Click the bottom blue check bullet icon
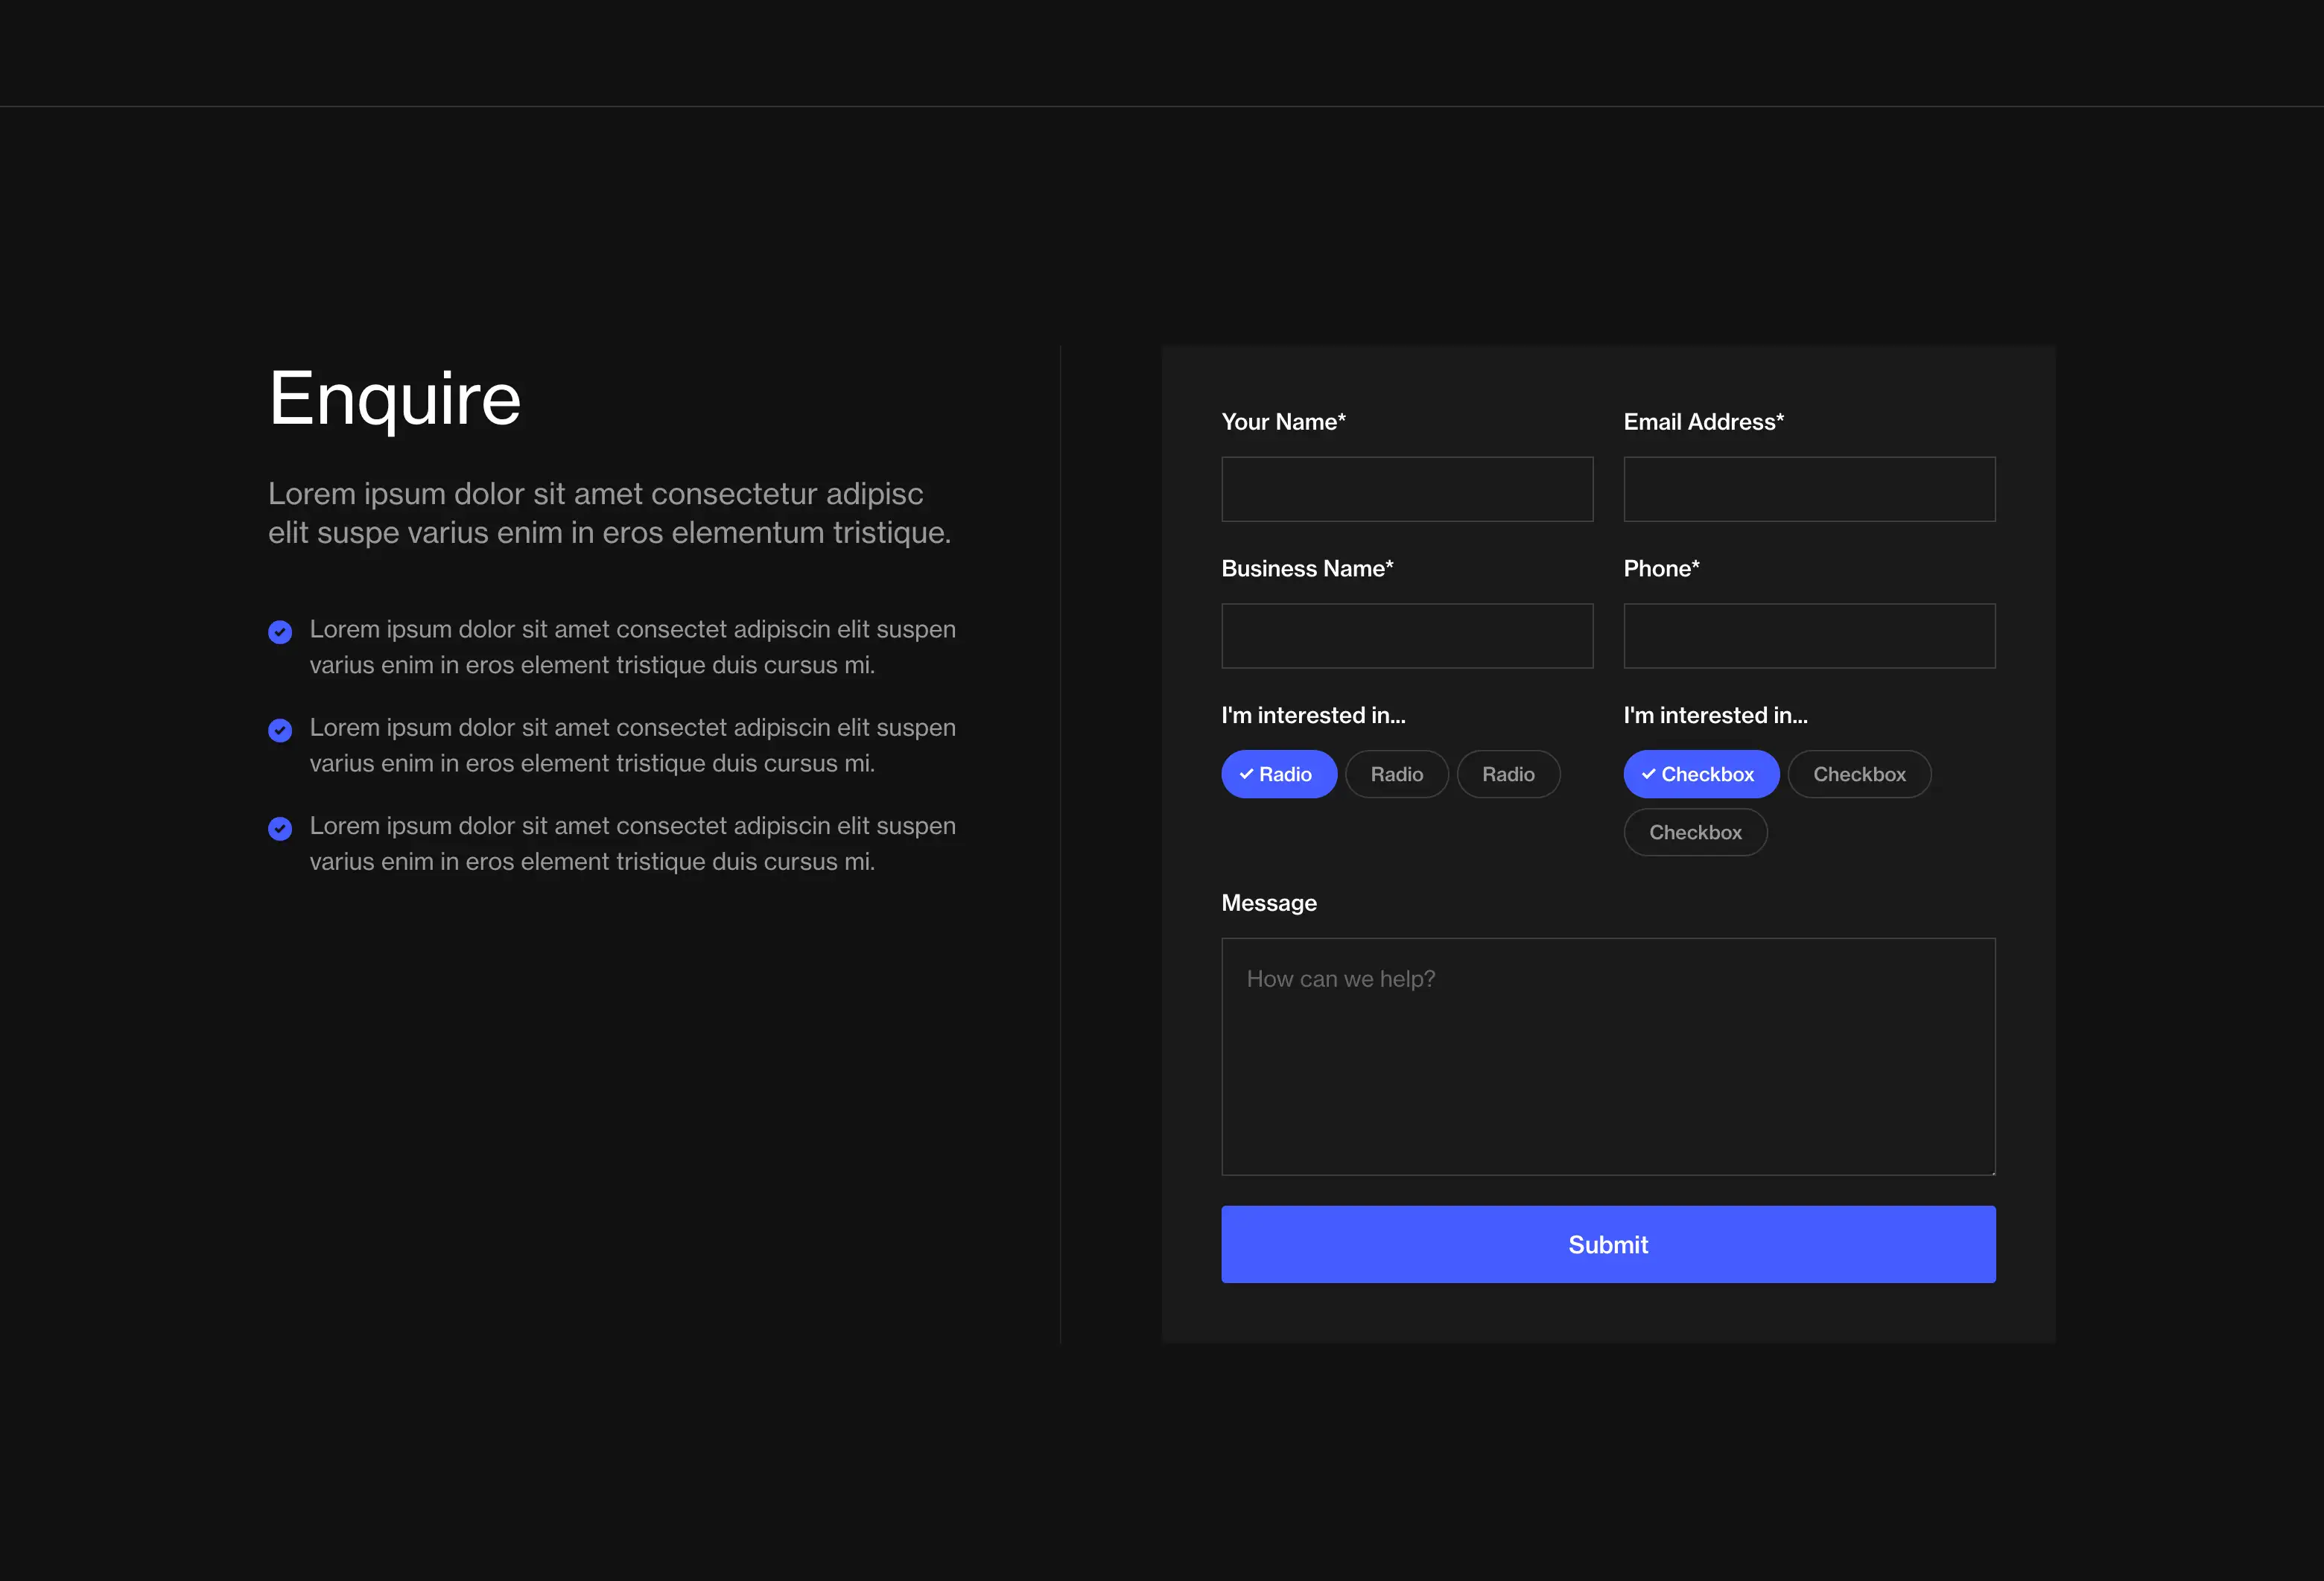The height and width of the screenshot is (1581, 2324). tap(280, 828)
